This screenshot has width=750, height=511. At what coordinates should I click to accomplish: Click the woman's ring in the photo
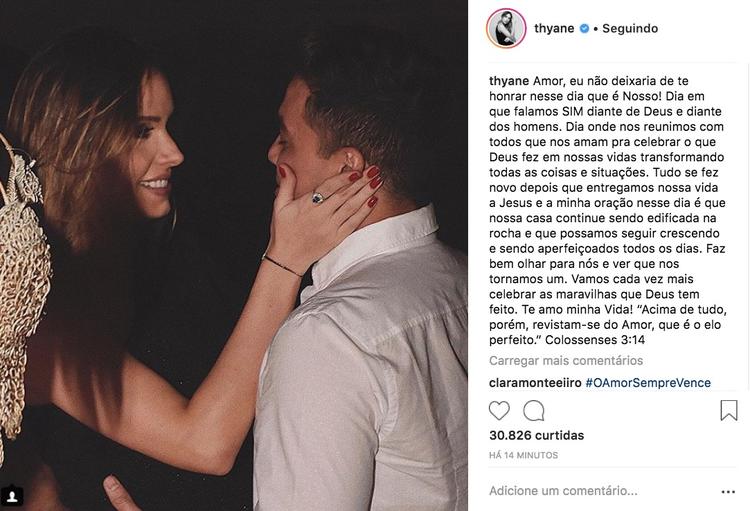coord(318,197)
